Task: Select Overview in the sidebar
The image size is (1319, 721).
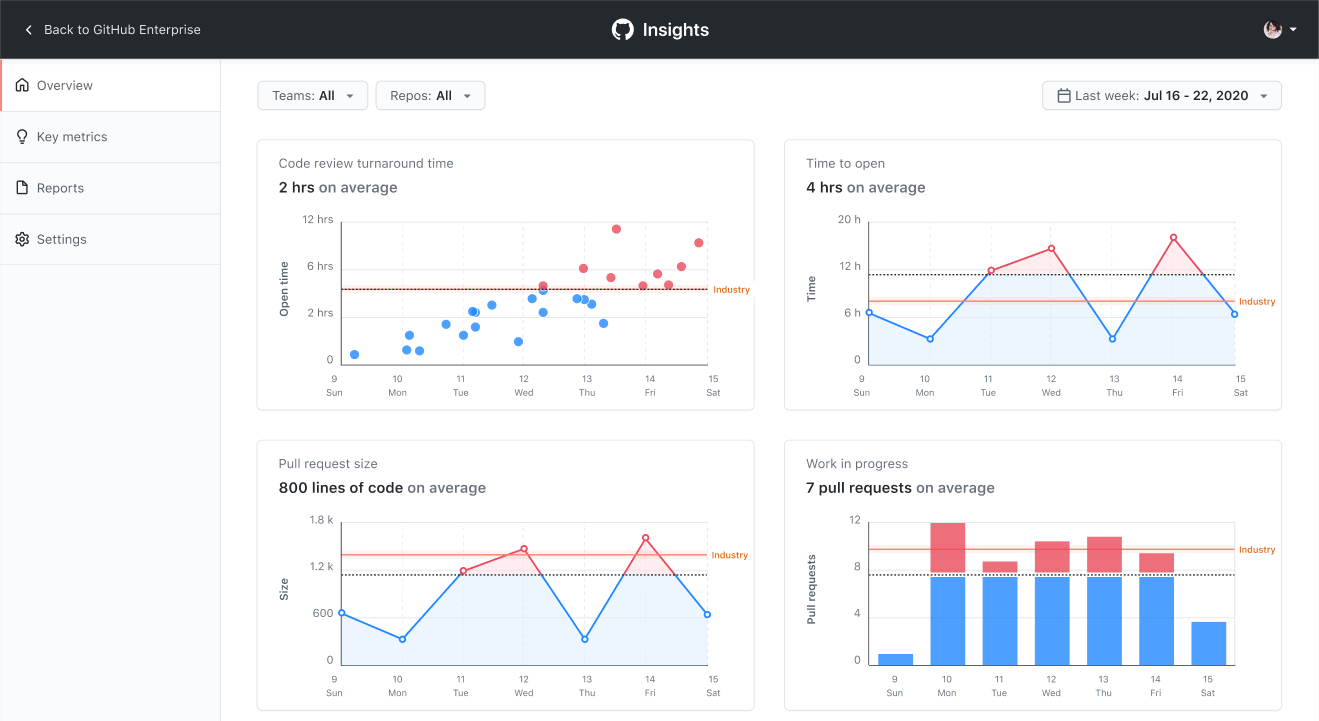Action: pos(63,85)
